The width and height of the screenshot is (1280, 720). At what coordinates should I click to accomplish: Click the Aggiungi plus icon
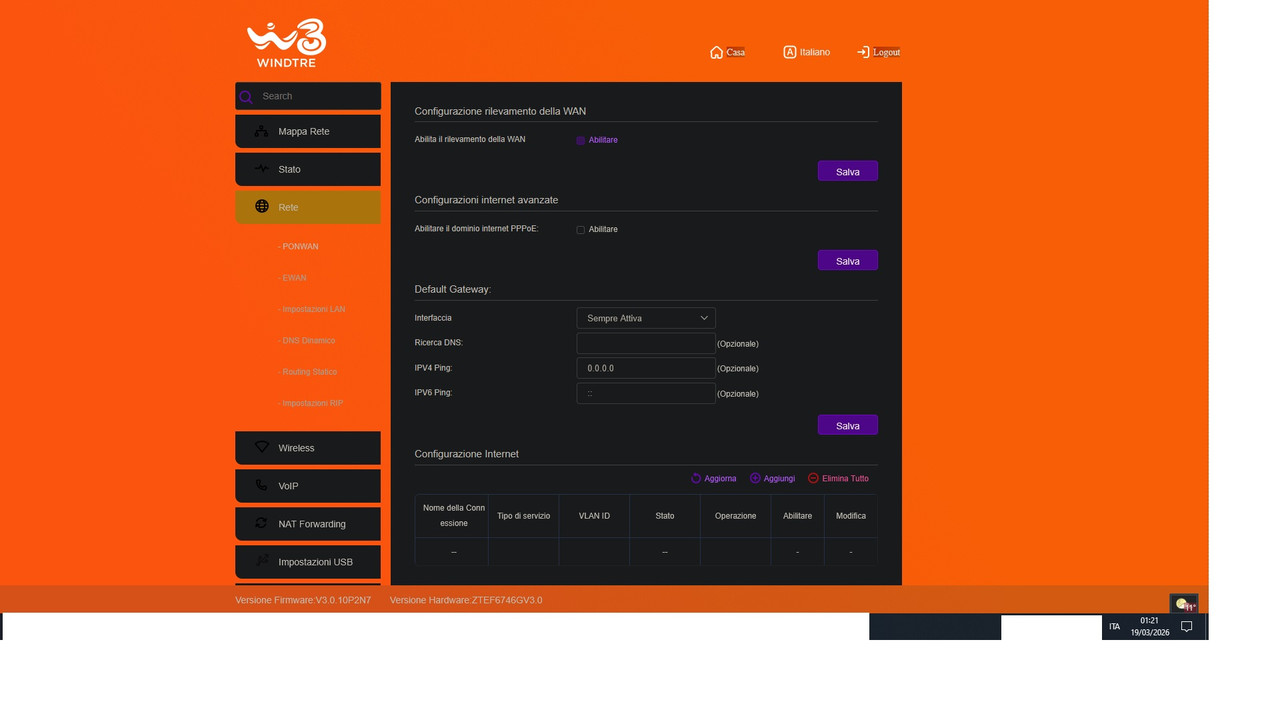pyautogui.click(x=755, y=478)
